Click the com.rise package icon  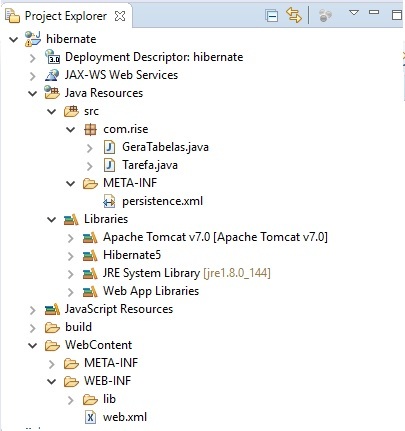(x=90, y=129)
